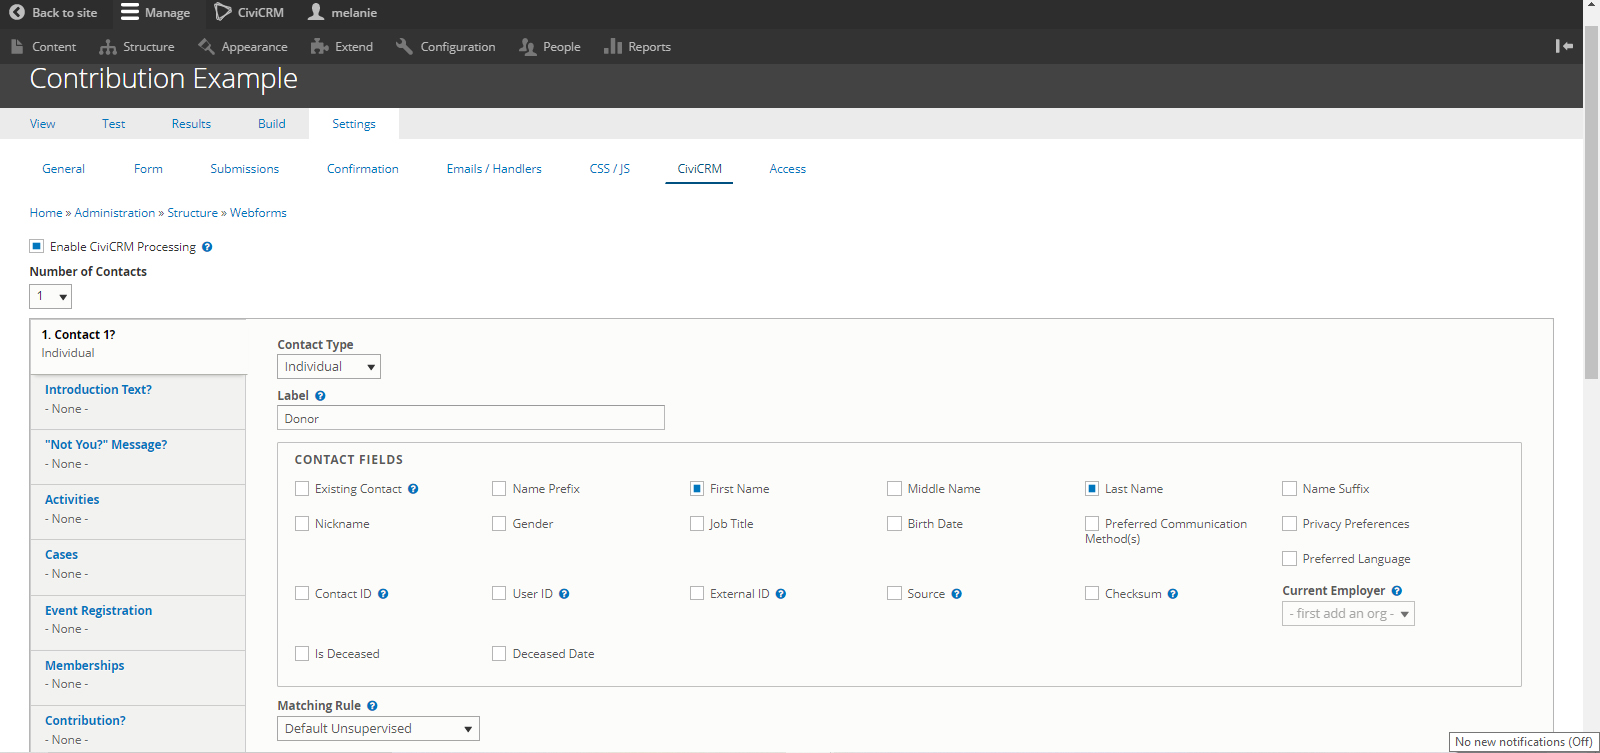The height and width of the screenshot is (753, 1600).
Task: Open help icon next to Label
Action: 320,396
